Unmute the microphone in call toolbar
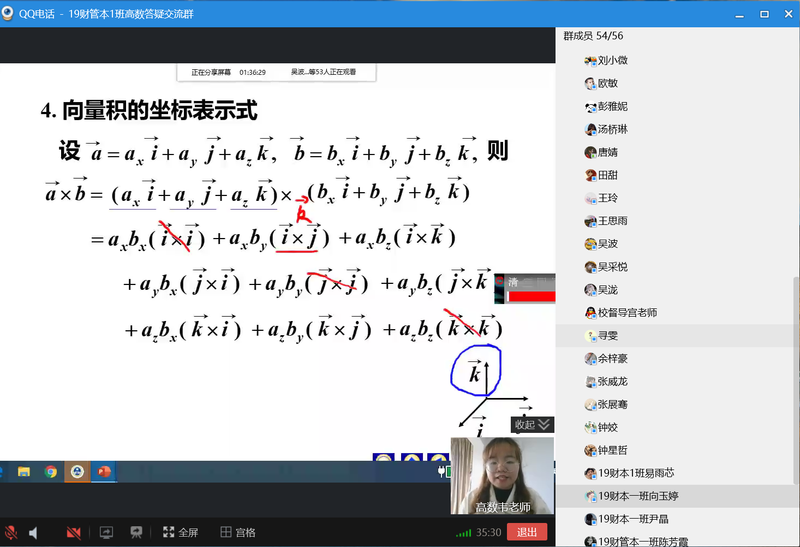 (11, 533)
